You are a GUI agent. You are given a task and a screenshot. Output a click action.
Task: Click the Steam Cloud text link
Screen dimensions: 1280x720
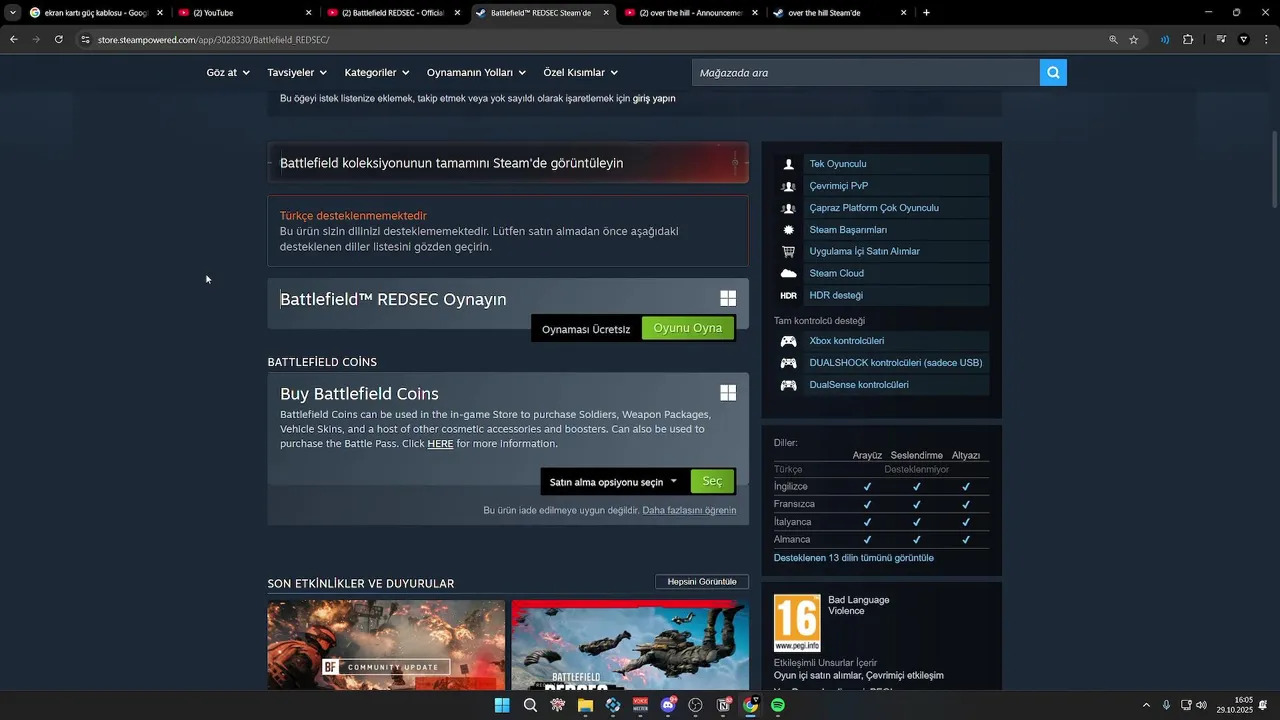pyautogui.click(x=836, y=273)
